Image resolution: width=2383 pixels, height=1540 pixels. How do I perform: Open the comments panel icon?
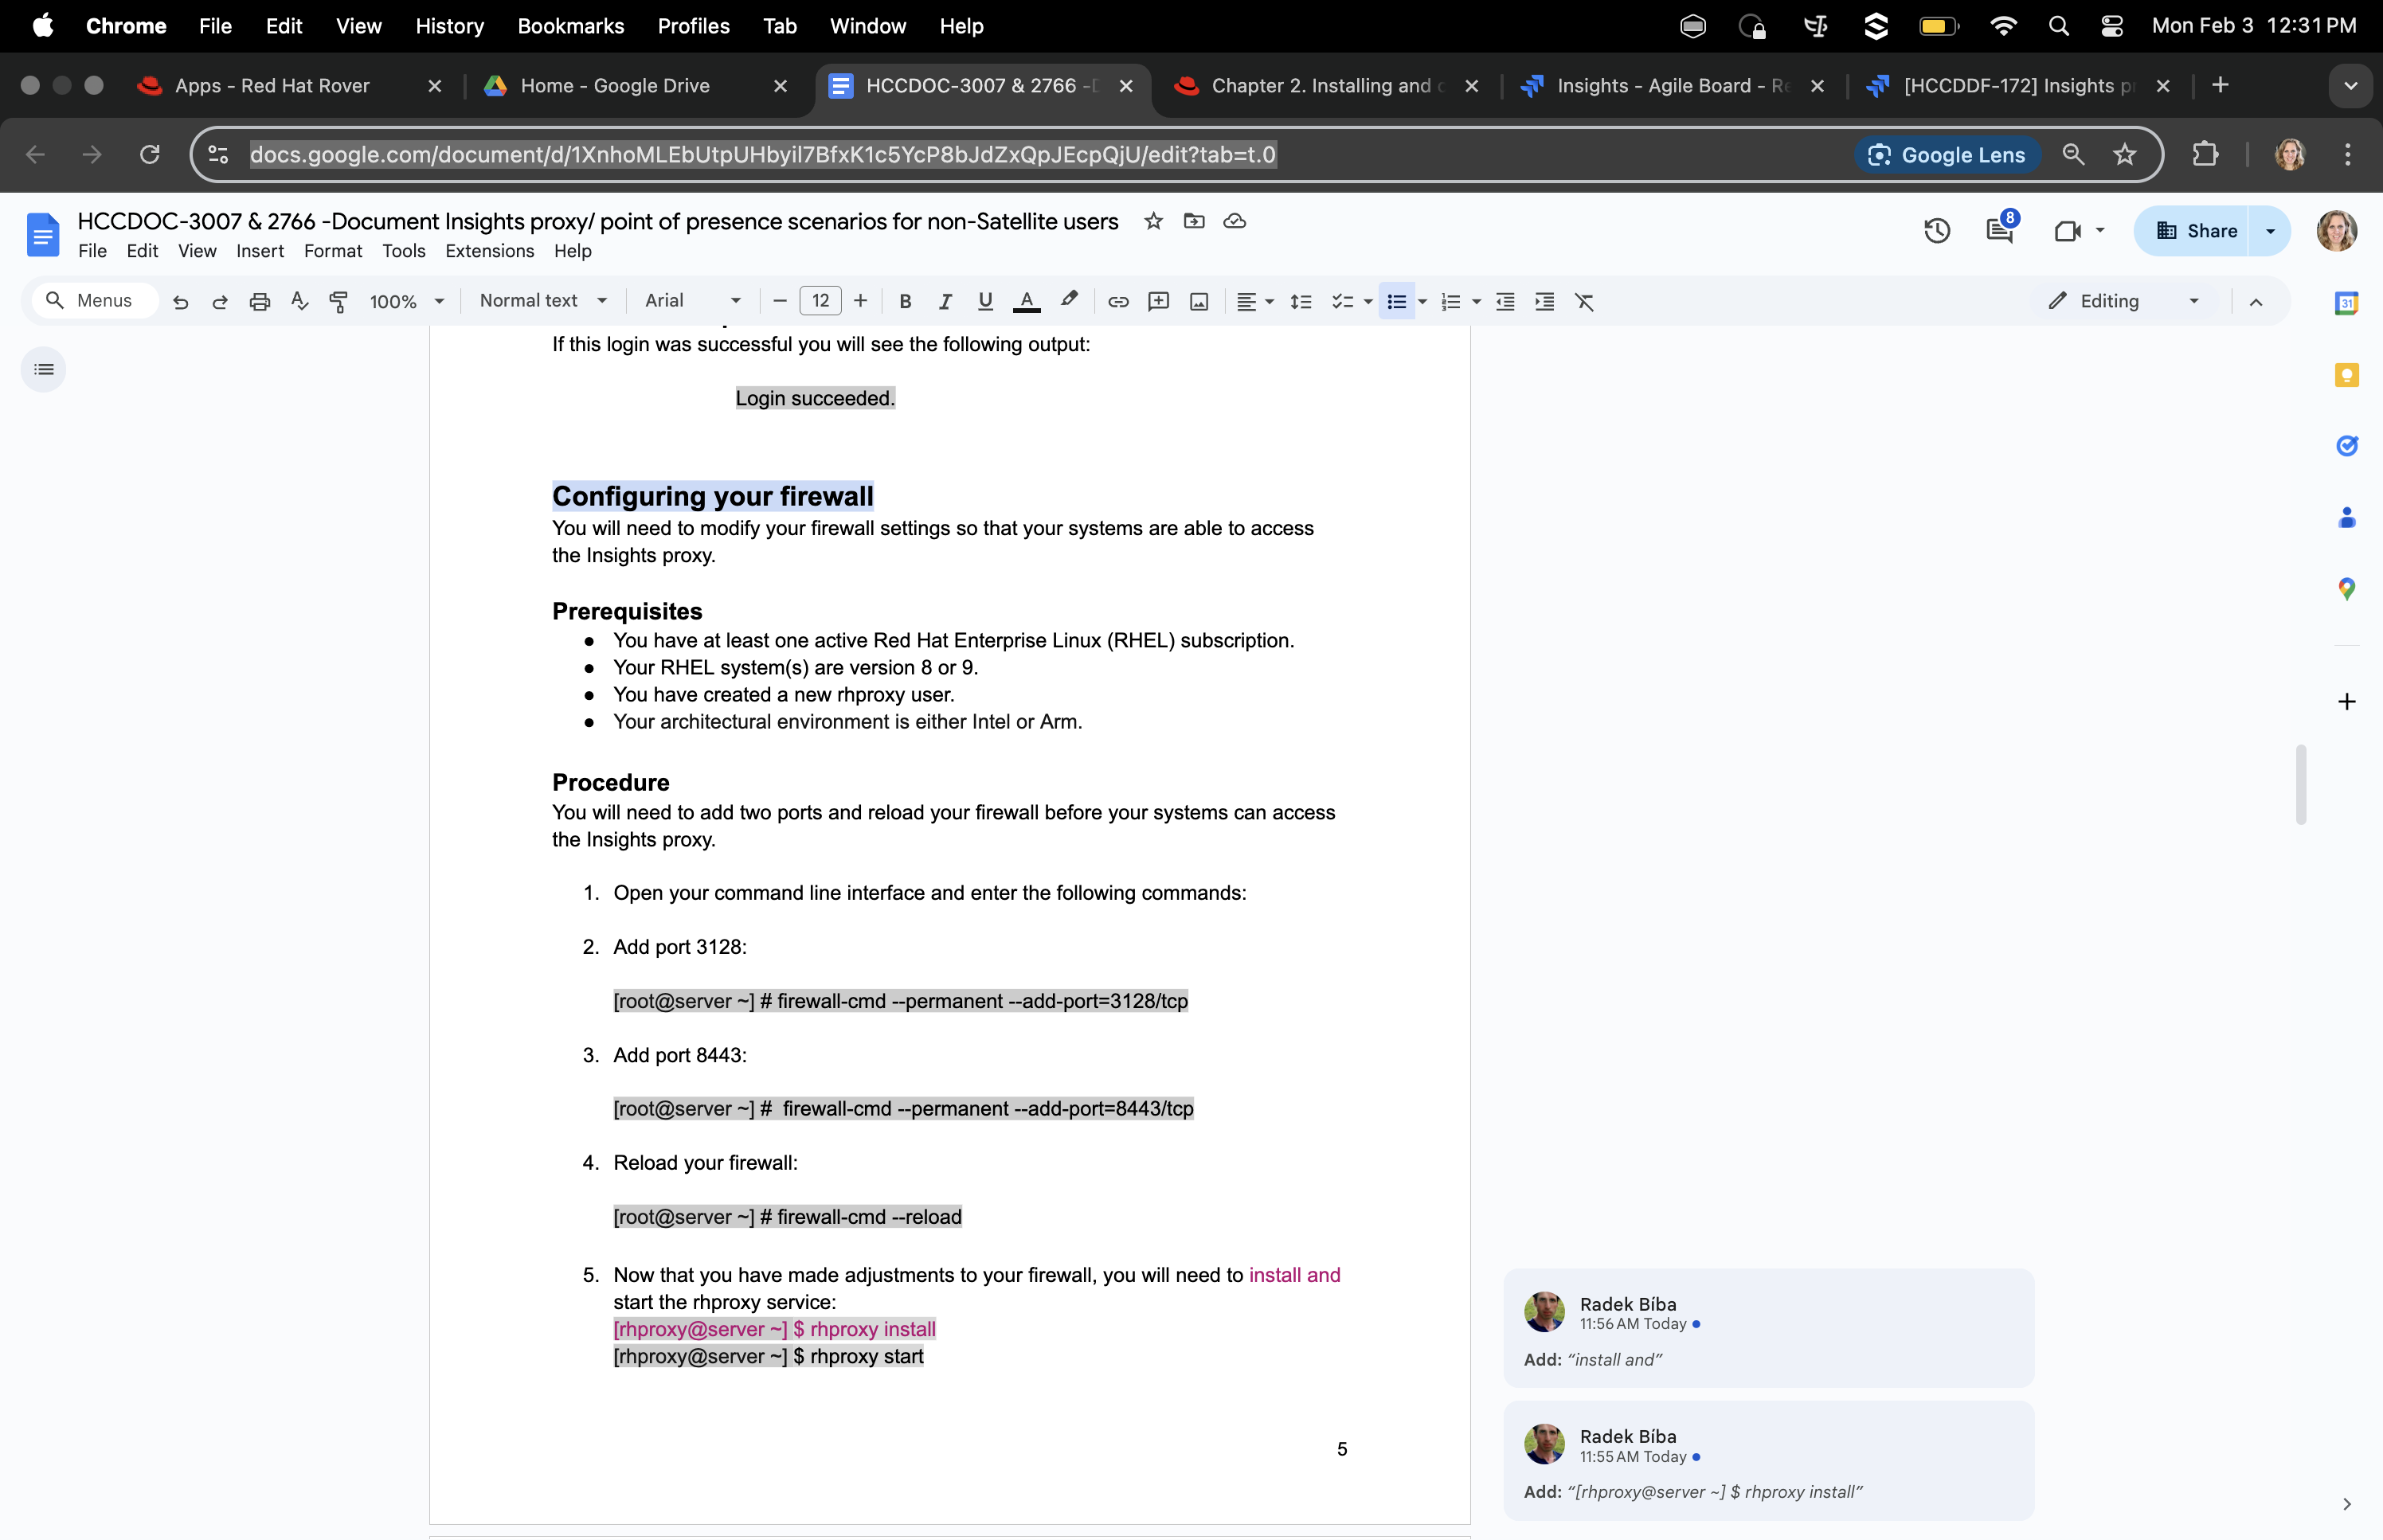pos(1999,231)
